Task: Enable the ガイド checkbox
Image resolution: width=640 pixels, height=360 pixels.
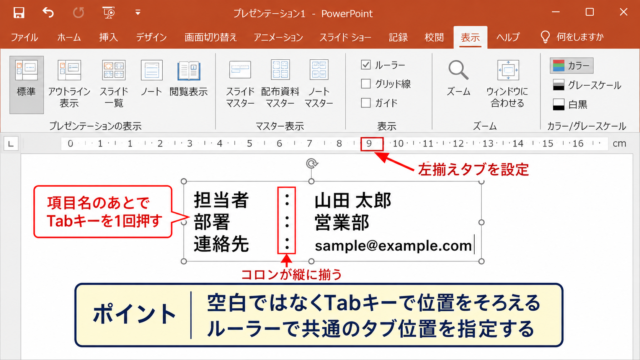Action: pyautogui.click(x=366, y=103)
